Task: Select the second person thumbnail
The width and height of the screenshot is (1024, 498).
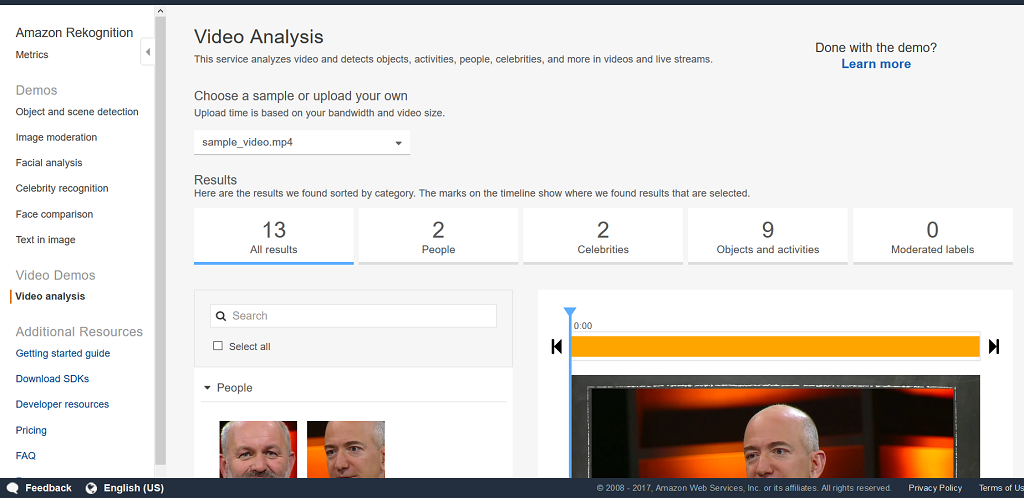Action: tap(345, 449)
